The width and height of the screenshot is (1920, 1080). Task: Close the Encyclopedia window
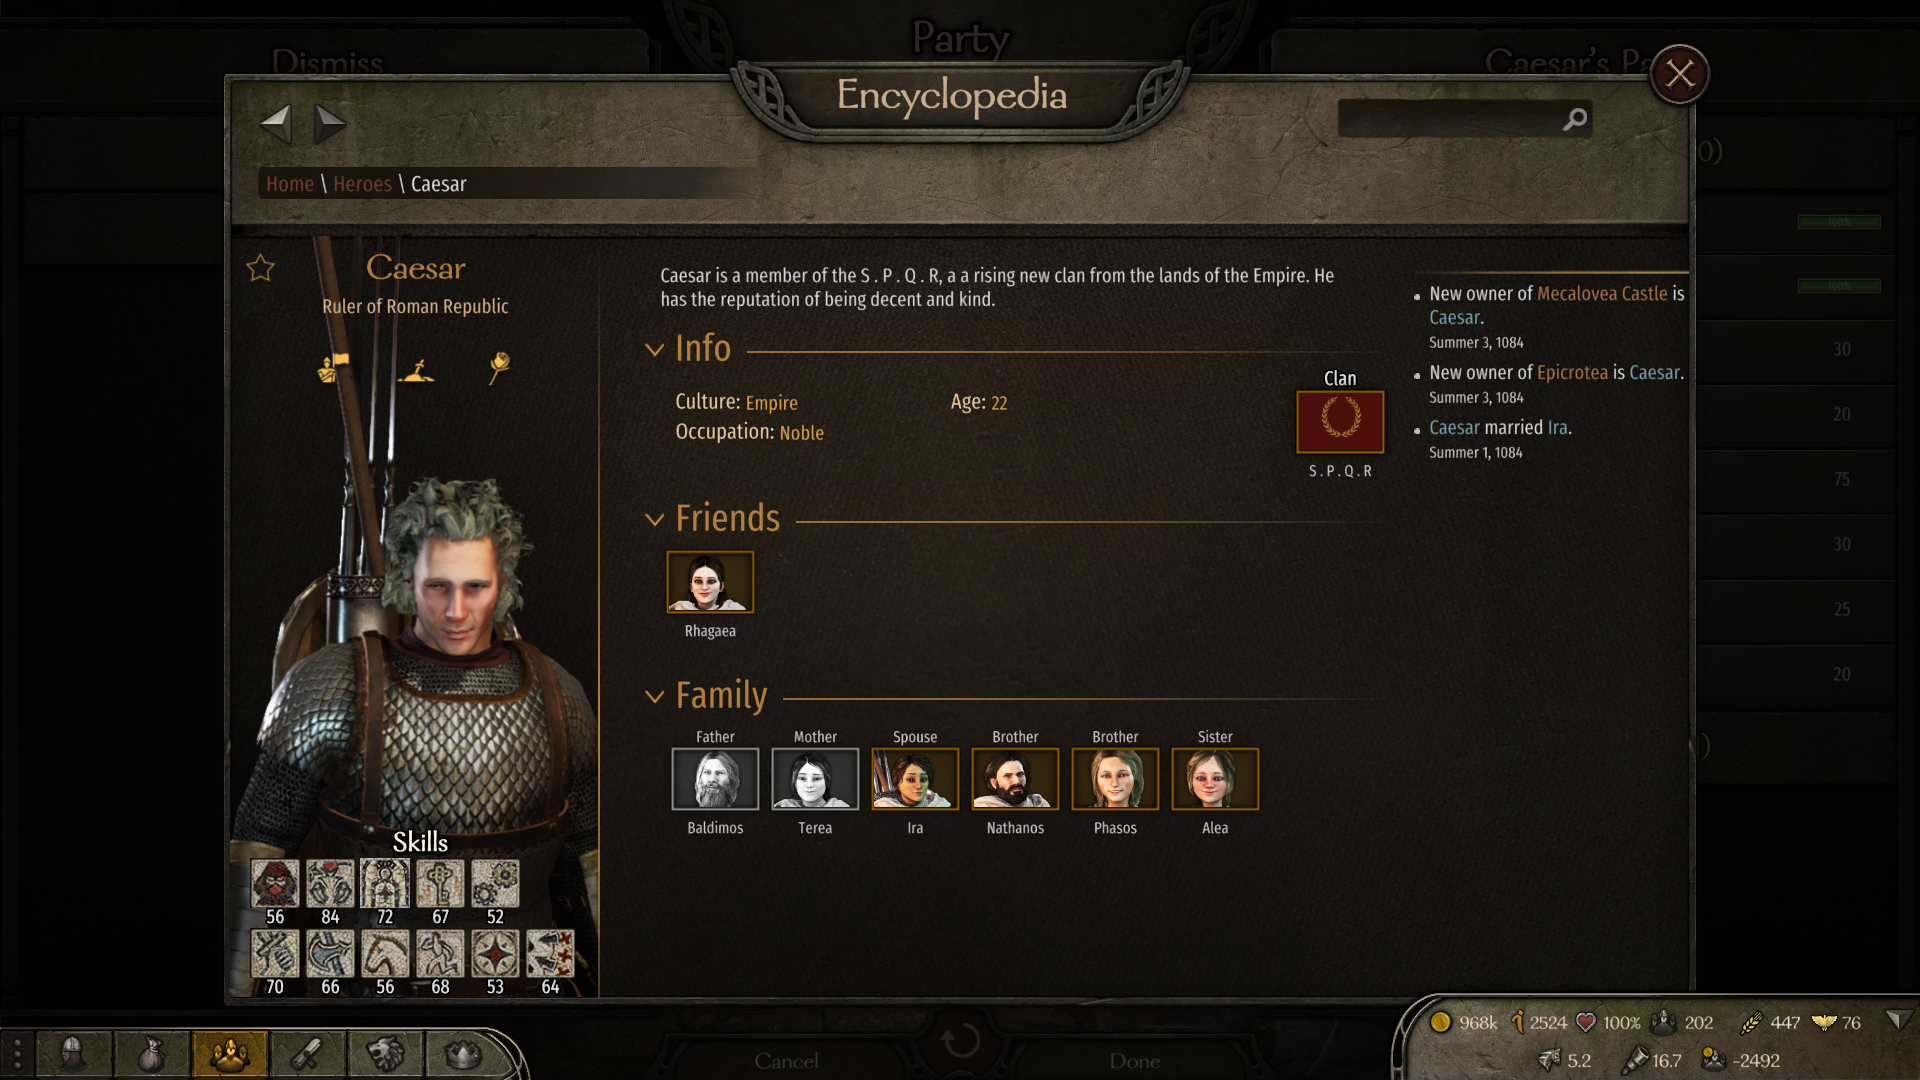pos(1680,74)
